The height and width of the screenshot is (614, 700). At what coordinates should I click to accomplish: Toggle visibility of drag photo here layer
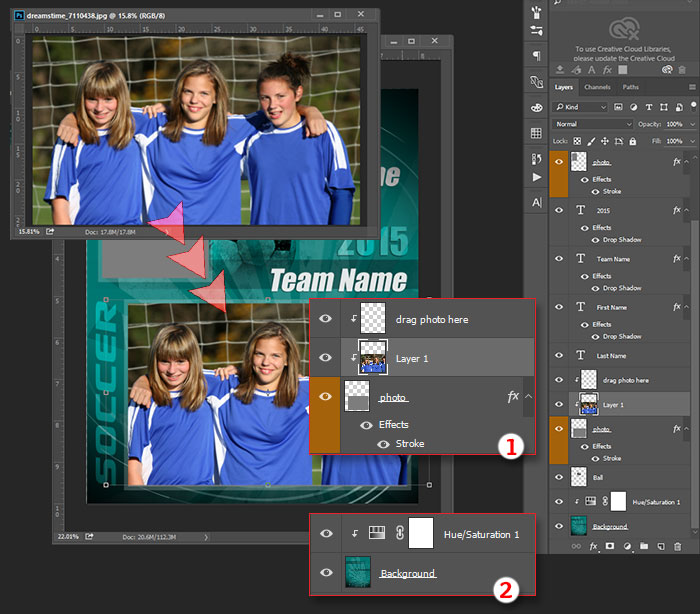[559, 380]
